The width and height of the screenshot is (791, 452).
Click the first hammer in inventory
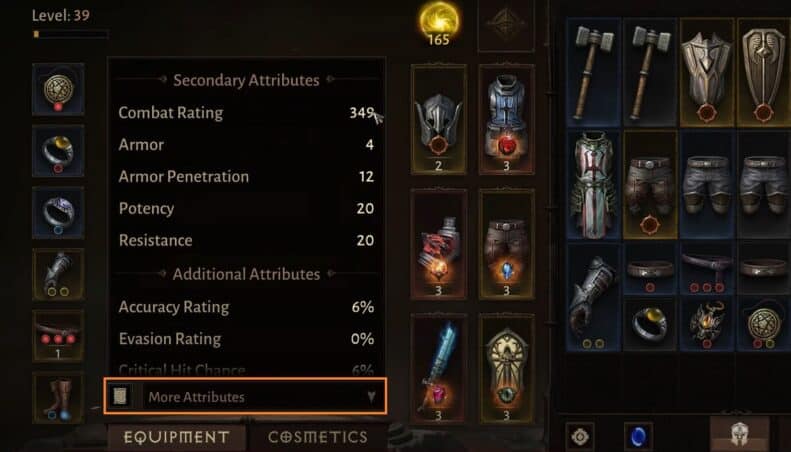click(x=594, y=72)
